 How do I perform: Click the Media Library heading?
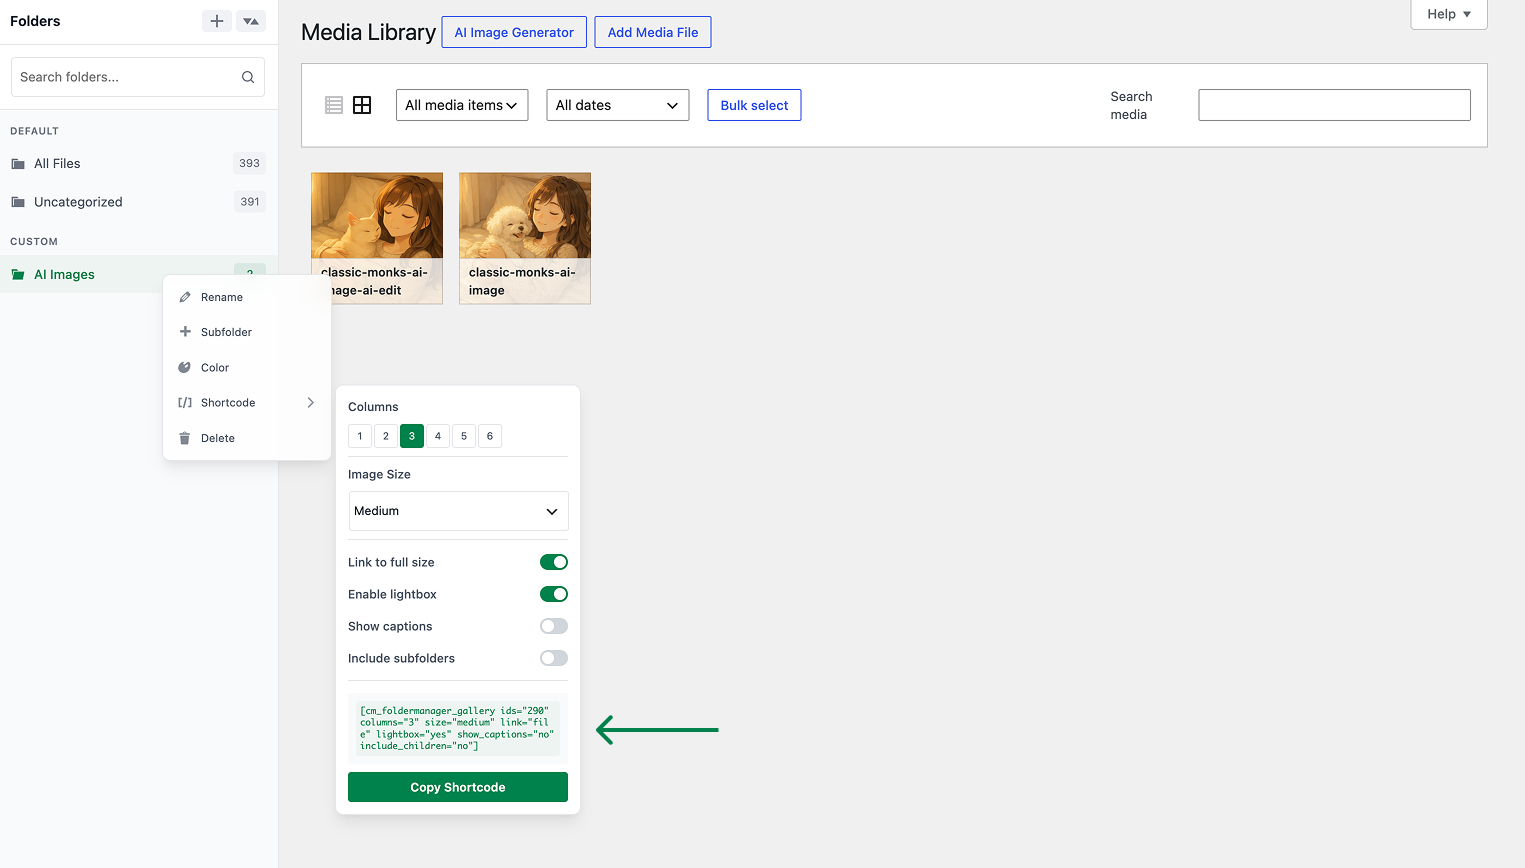[x=369, y=32]
